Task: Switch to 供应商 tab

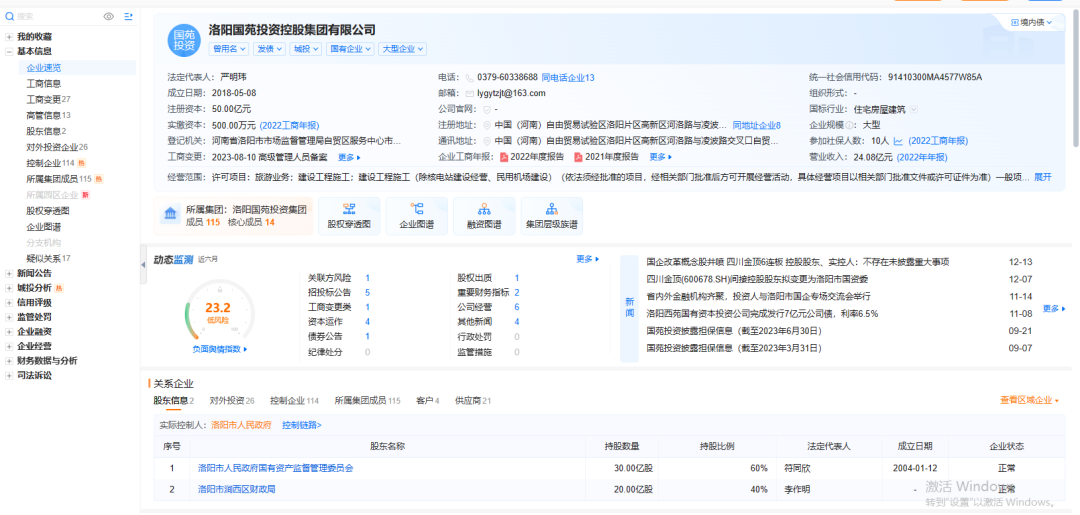Action: (472, 401)
